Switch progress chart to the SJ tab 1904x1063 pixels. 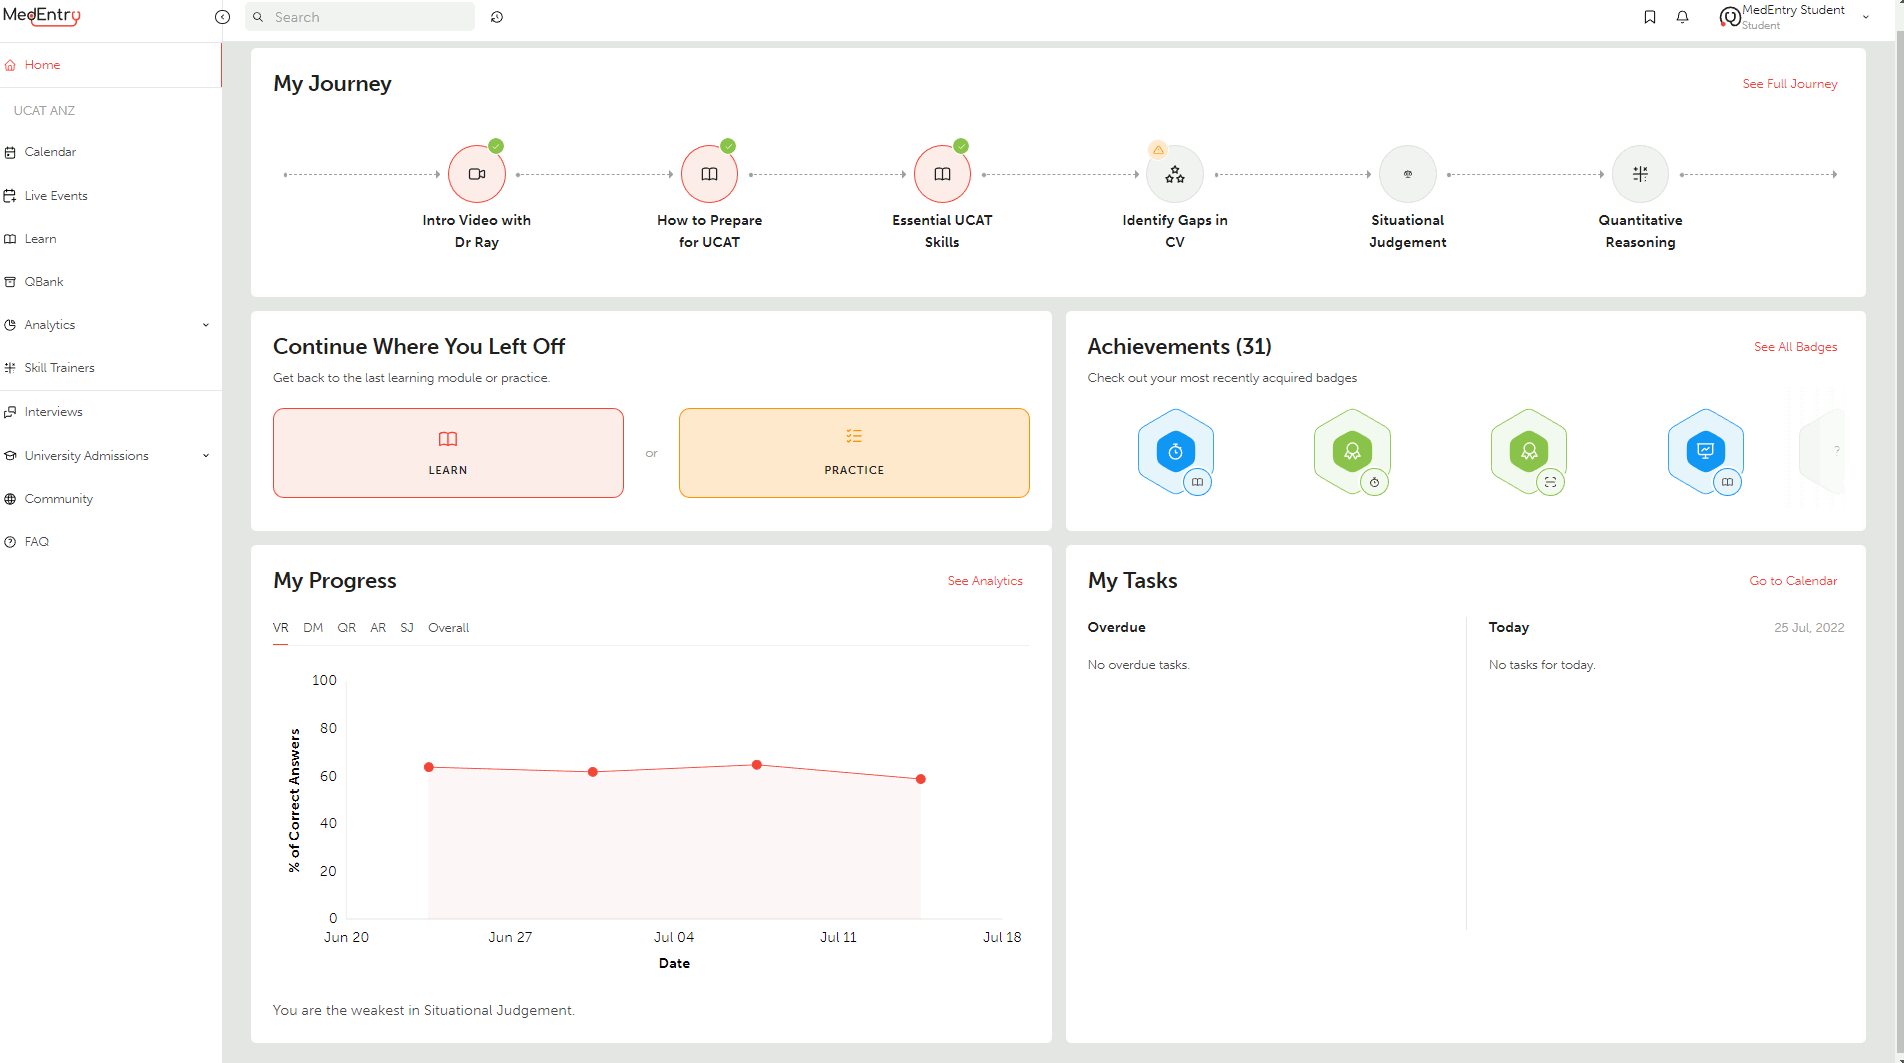[x=407, y=628]
